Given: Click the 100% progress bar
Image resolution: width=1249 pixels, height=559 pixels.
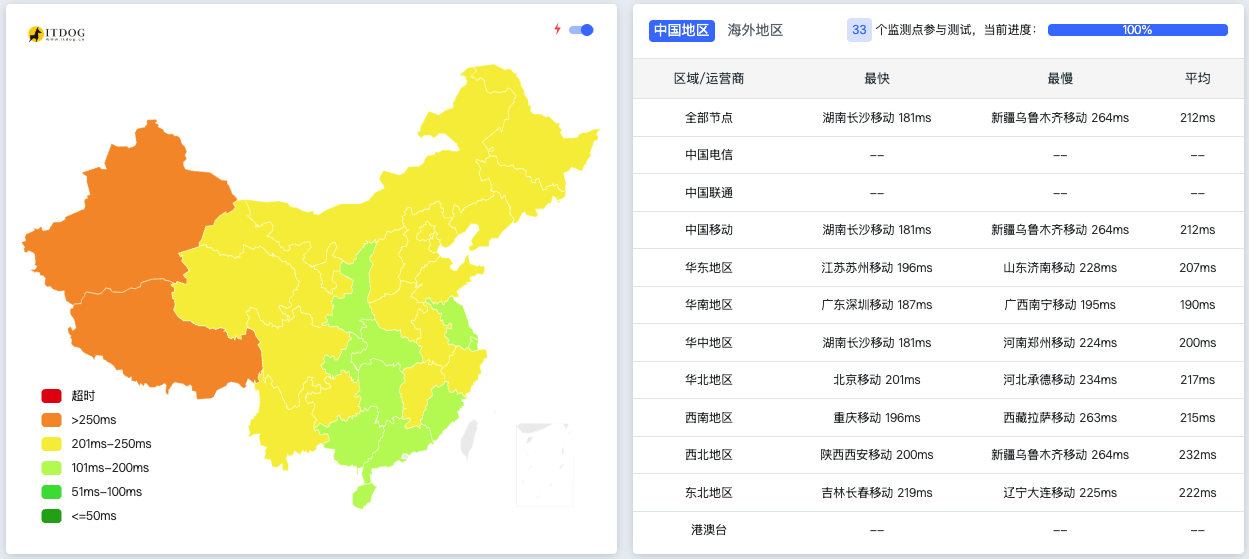Looking at the screenshot, I should coord(1137,30).
